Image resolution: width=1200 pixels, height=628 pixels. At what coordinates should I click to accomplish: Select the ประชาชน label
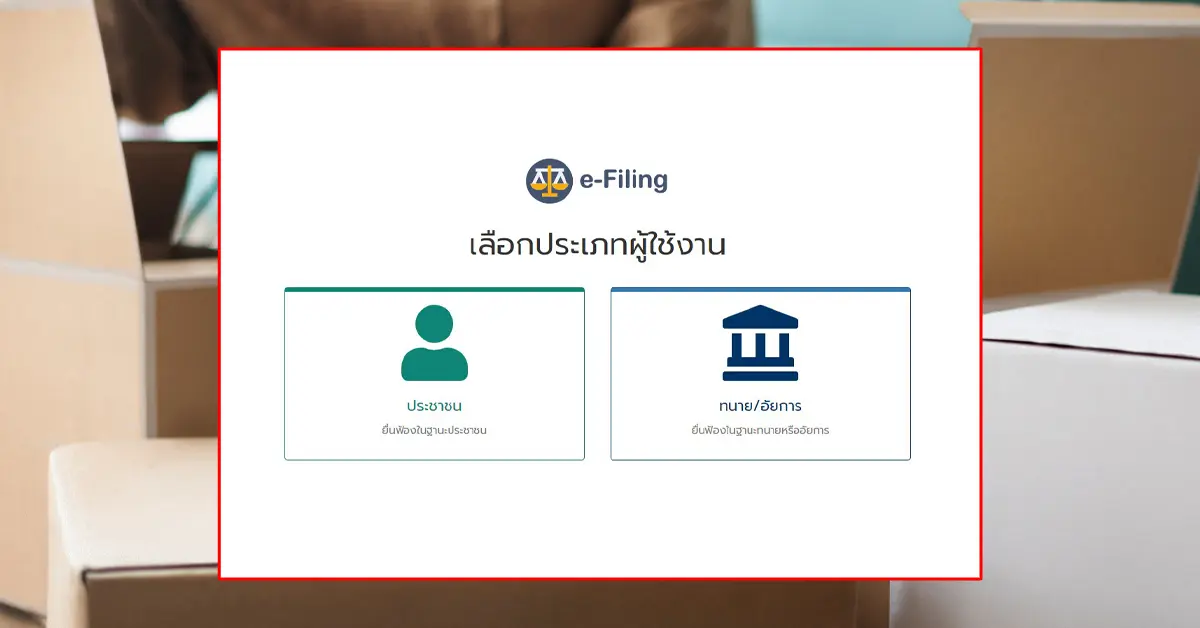(x=434, y=406)
